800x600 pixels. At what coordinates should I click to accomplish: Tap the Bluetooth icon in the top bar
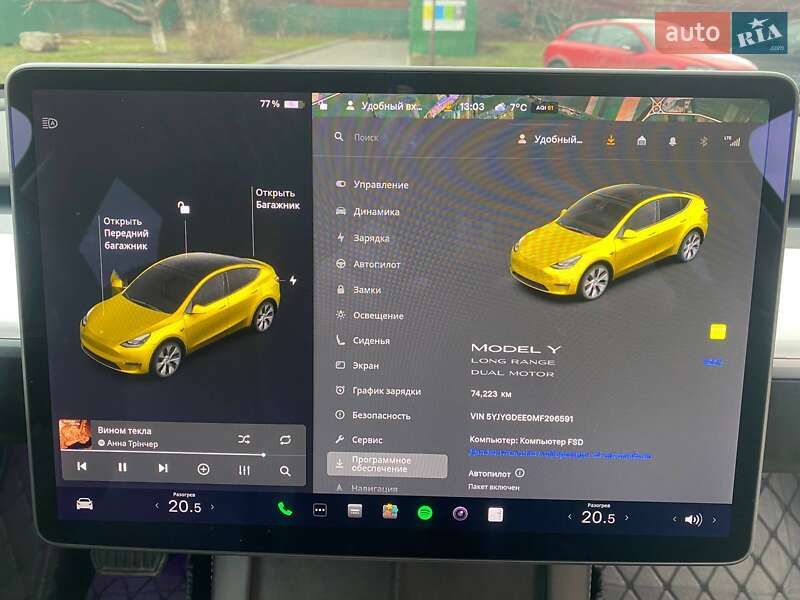pos(703,142)
